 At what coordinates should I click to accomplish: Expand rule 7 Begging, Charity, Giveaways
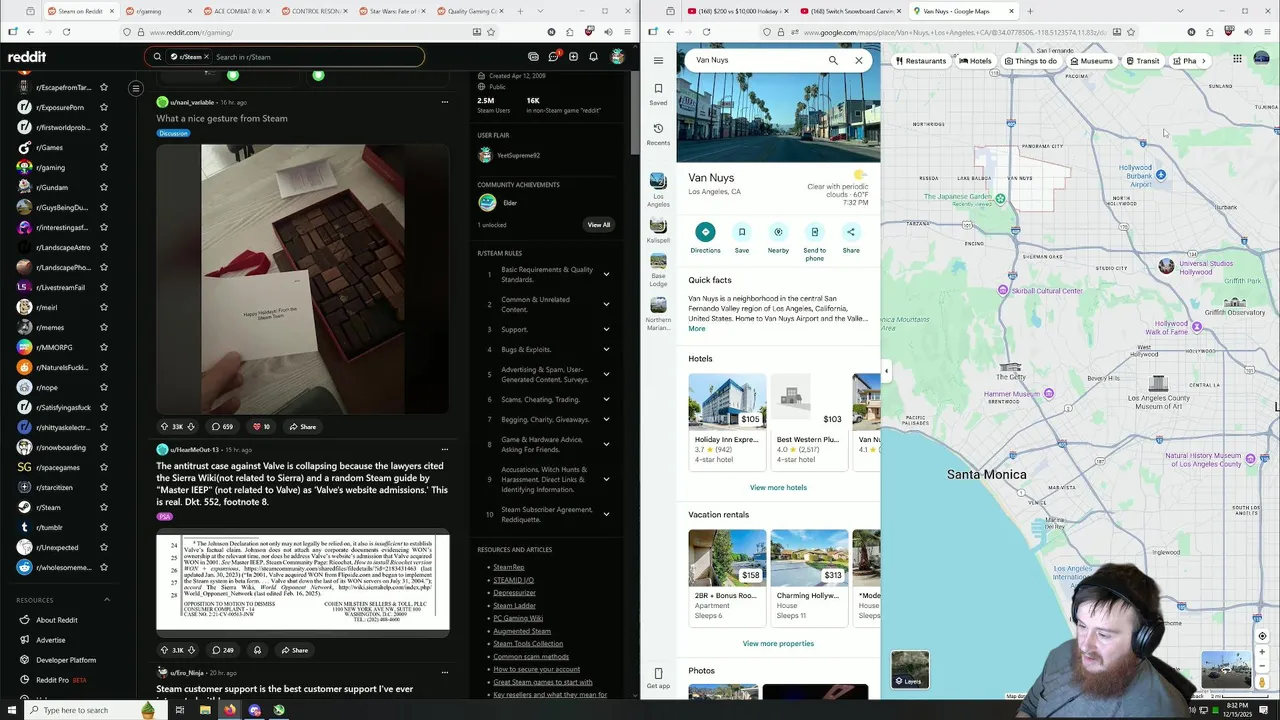point(606,419)
